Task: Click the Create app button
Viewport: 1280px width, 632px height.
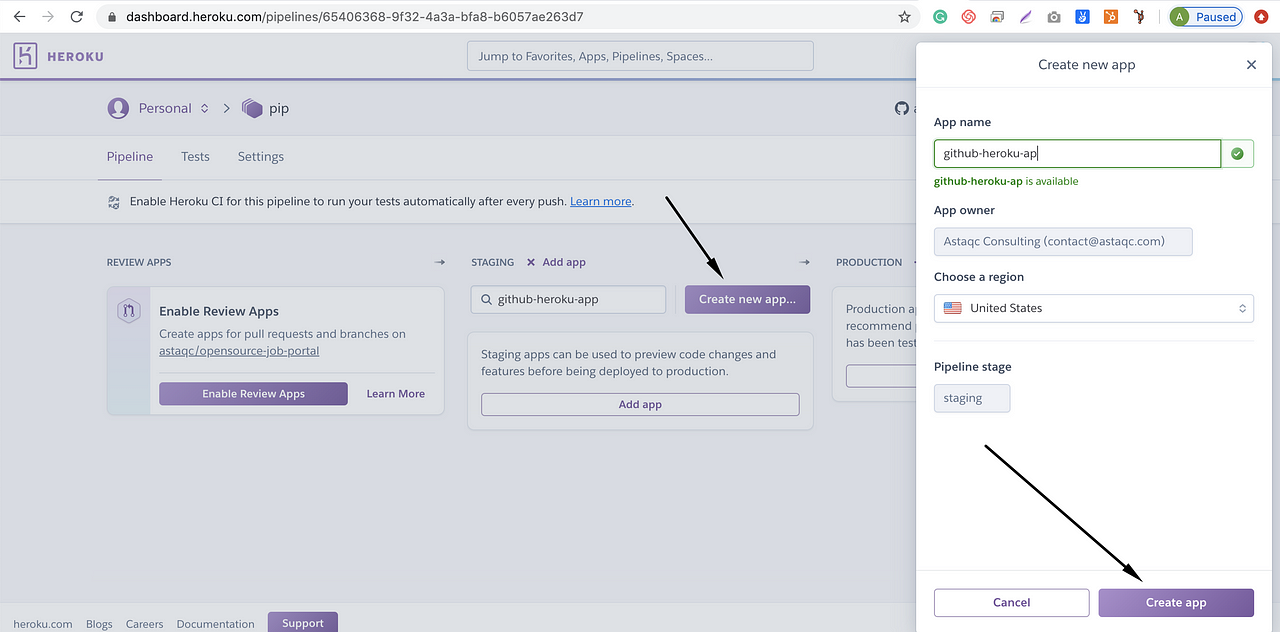Action: (x=1176, y=602)
